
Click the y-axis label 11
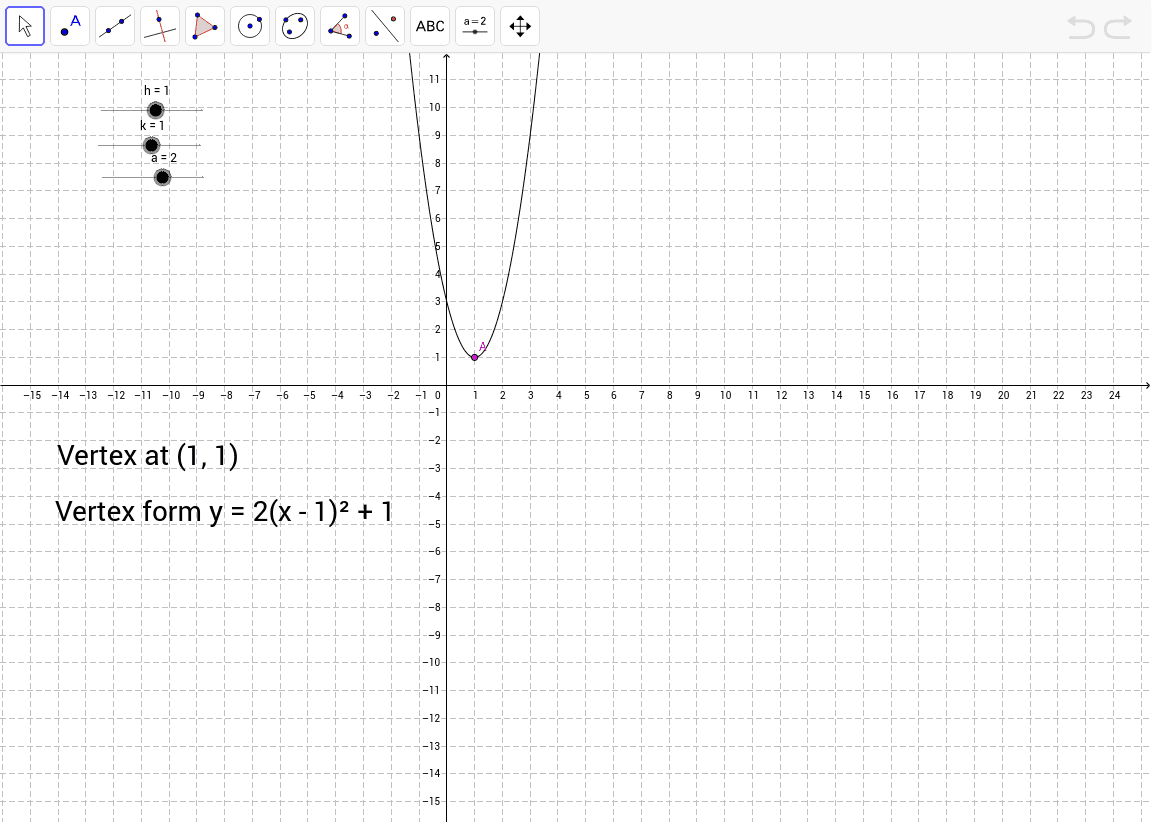tap(435, 79)
